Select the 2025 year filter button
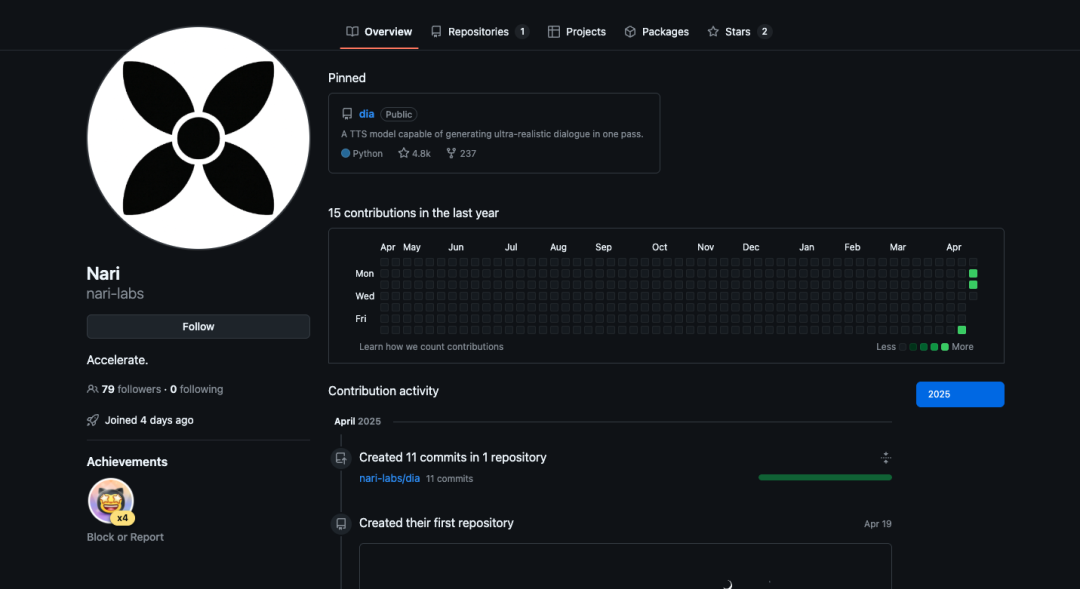1080x589 pixels. tap(959, 394)
